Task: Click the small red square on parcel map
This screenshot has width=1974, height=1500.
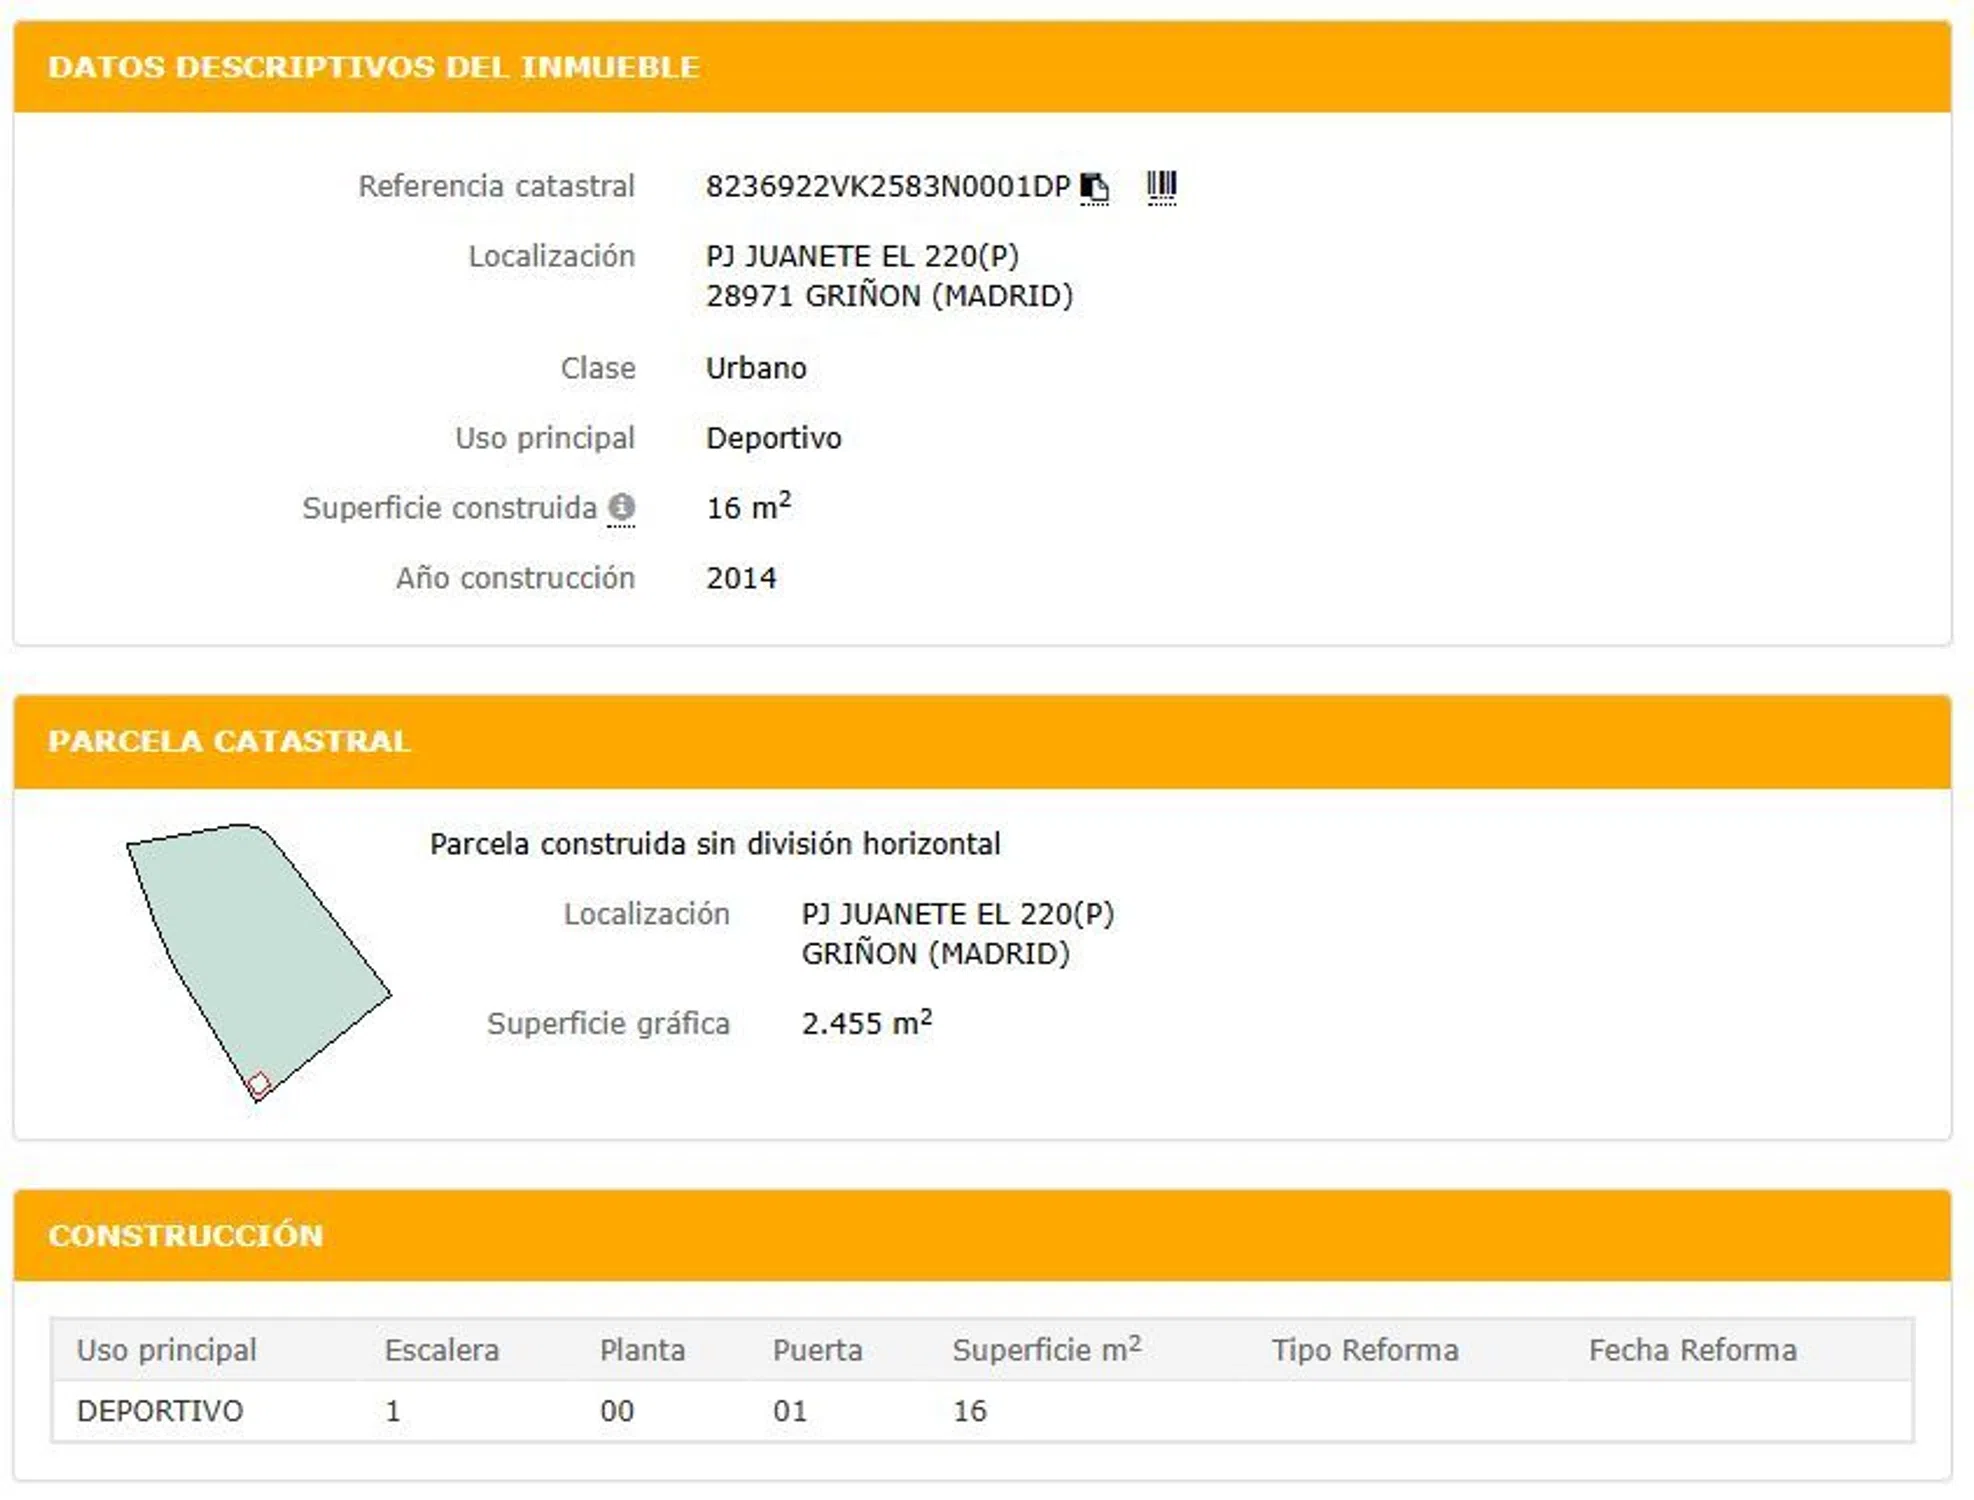Action: pos(258,1084)
